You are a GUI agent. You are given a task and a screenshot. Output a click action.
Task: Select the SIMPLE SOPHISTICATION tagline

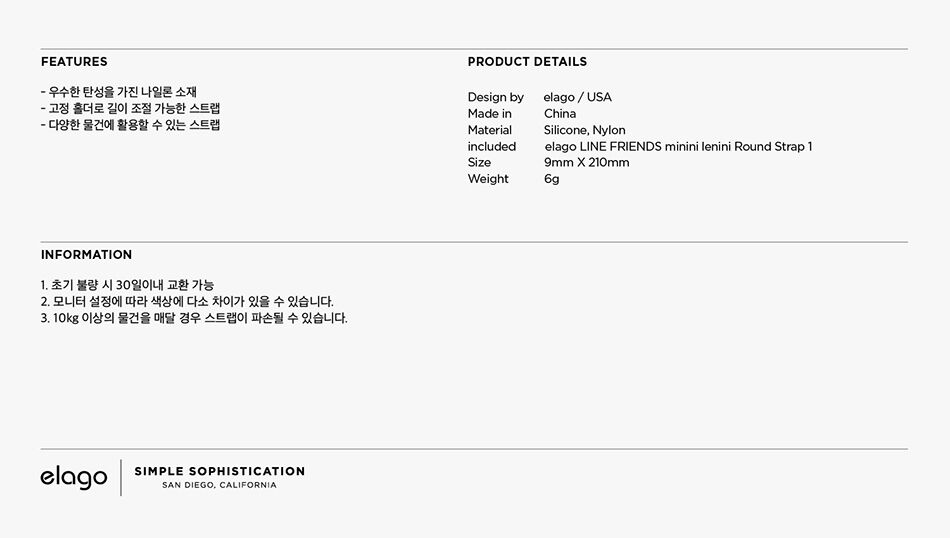coord(219,471)
